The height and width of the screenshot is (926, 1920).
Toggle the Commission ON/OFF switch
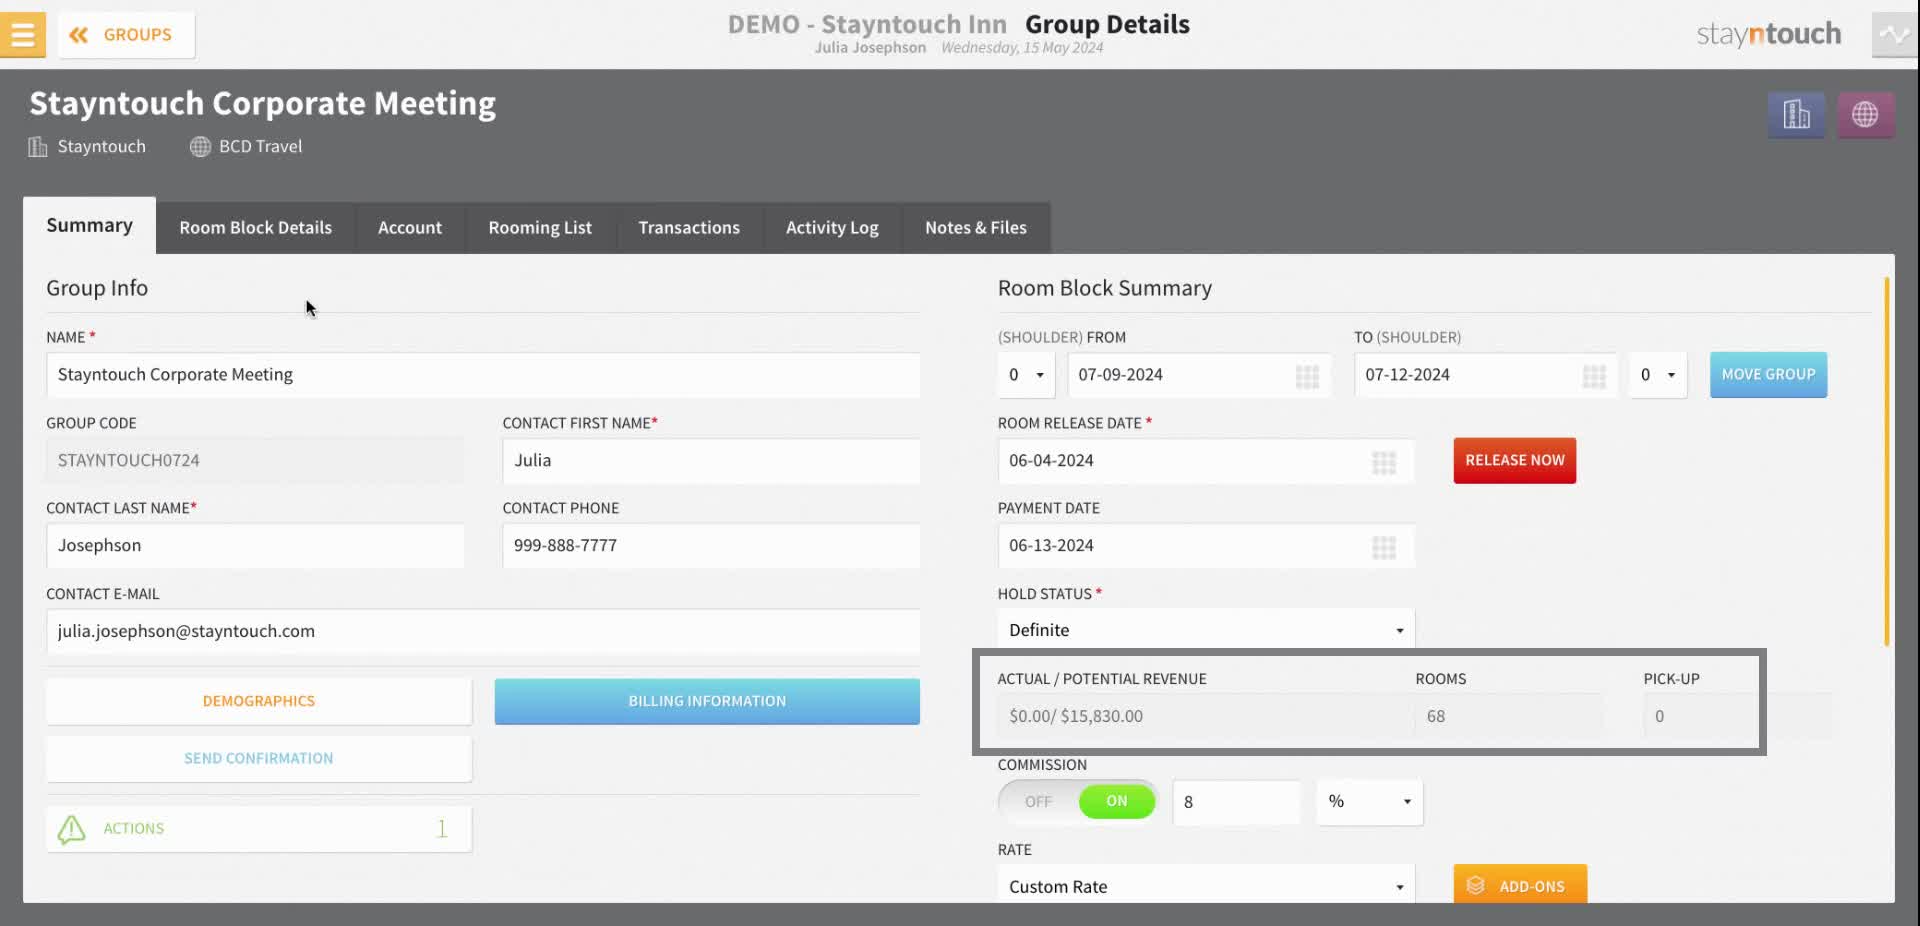tap(1077, 802)
